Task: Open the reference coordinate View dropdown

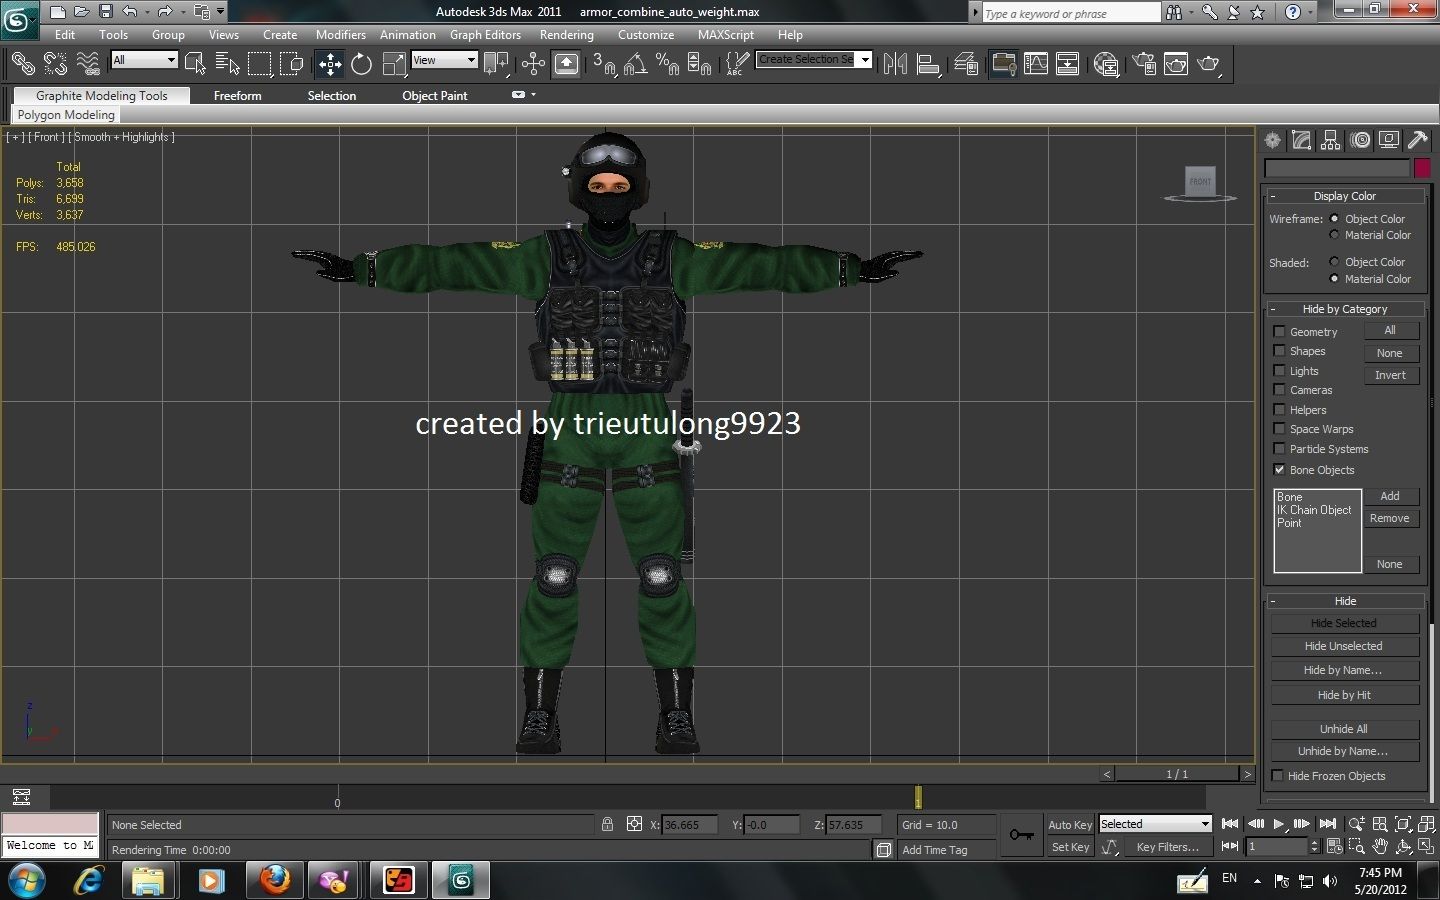Action: pos(444,60)
